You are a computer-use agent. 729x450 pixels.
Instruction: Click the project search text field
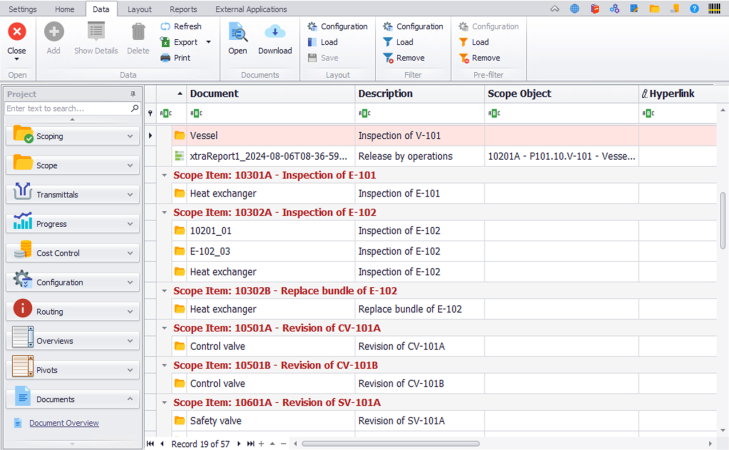pos(65,108)
